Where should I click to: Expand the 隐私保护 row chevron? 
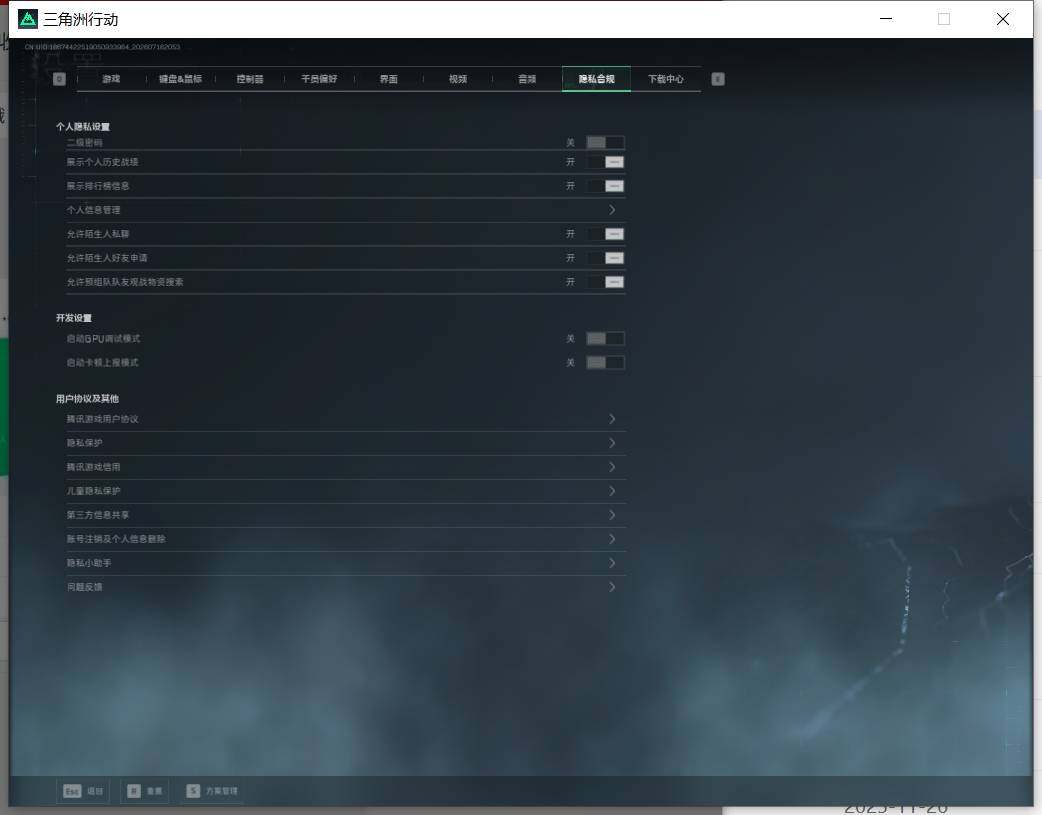(x=612, y=443)
